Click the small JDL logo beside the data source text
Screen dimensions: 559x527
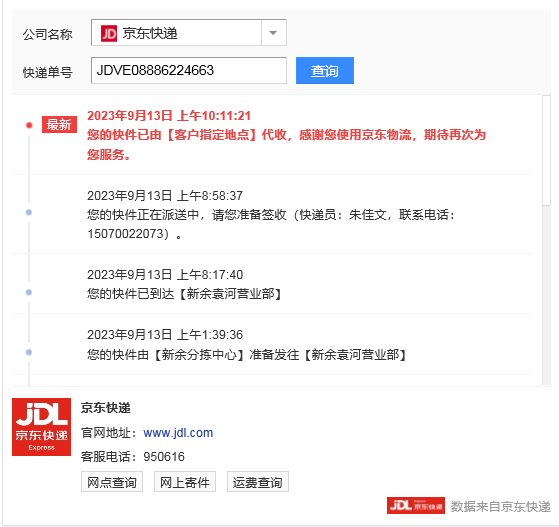(416, 505)
